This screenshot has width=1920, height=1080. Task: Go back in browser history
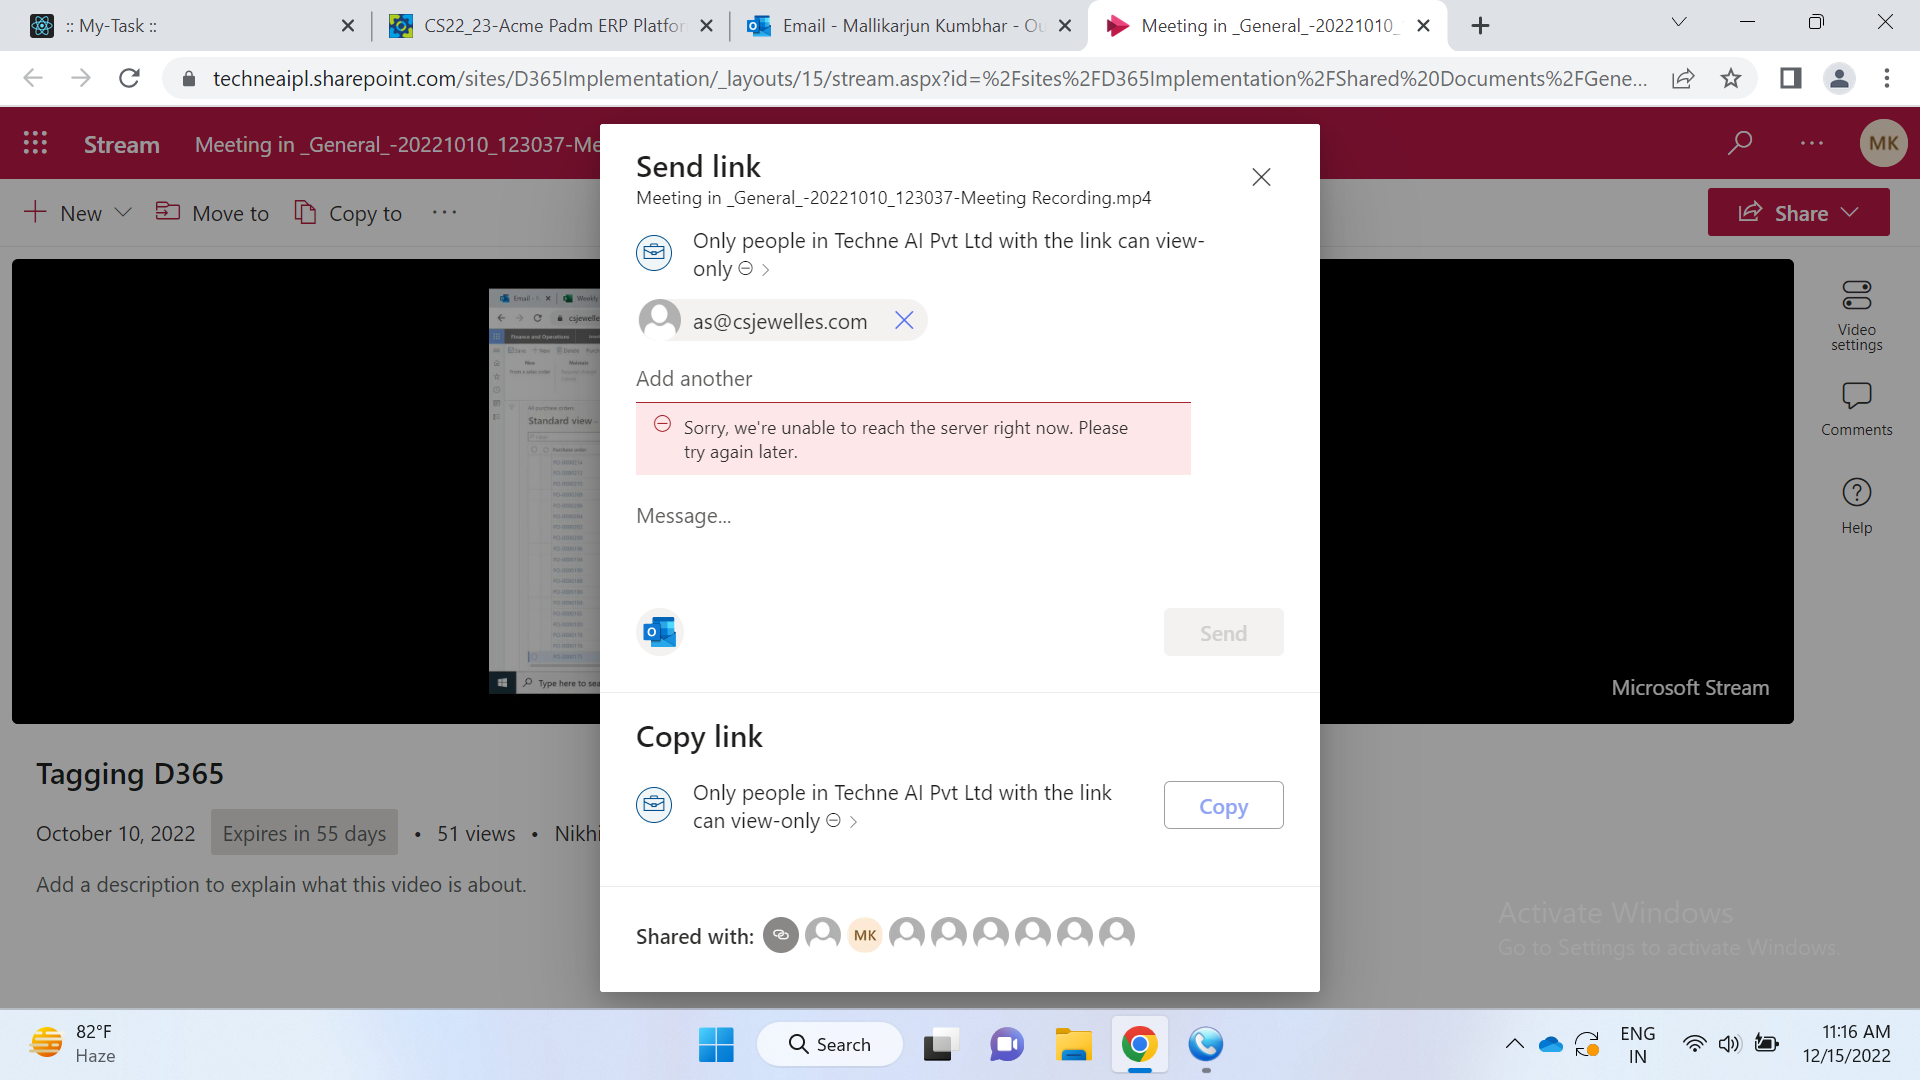(33, 78)
